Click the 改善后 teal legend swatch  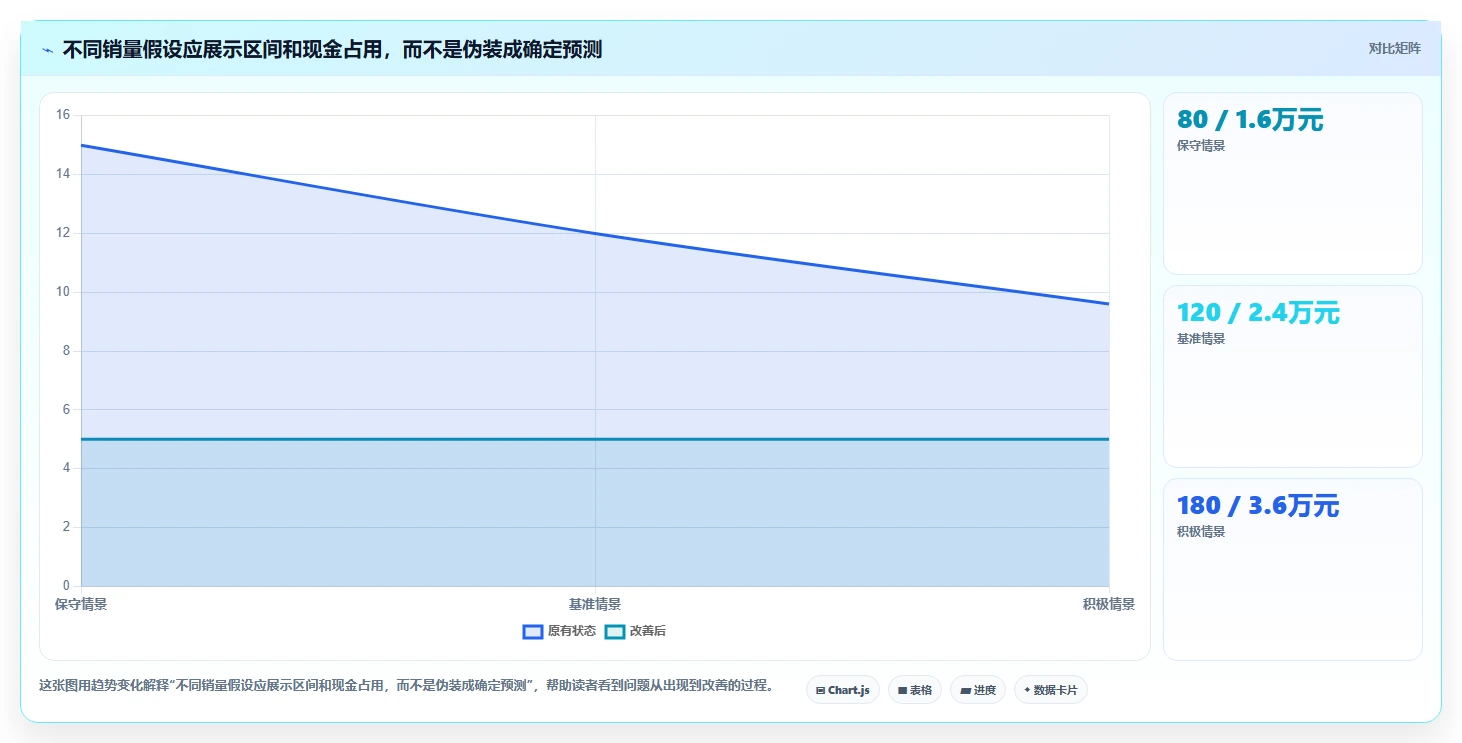point(616,631)
